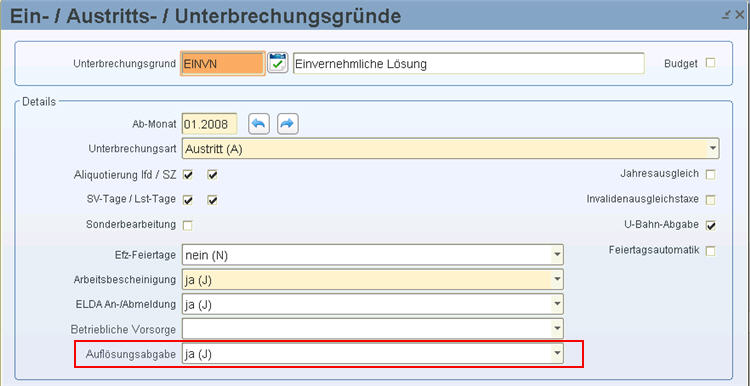
Task: Click the Auflösungsabgabe label
Action: (131, 354)
